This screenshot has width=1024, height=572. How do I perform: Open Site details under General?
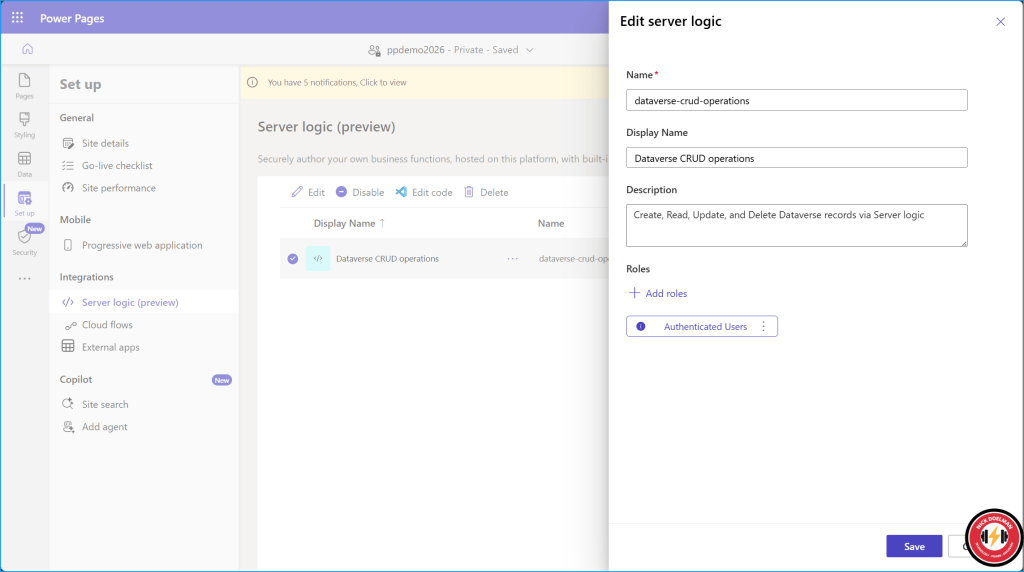(105, 143)
